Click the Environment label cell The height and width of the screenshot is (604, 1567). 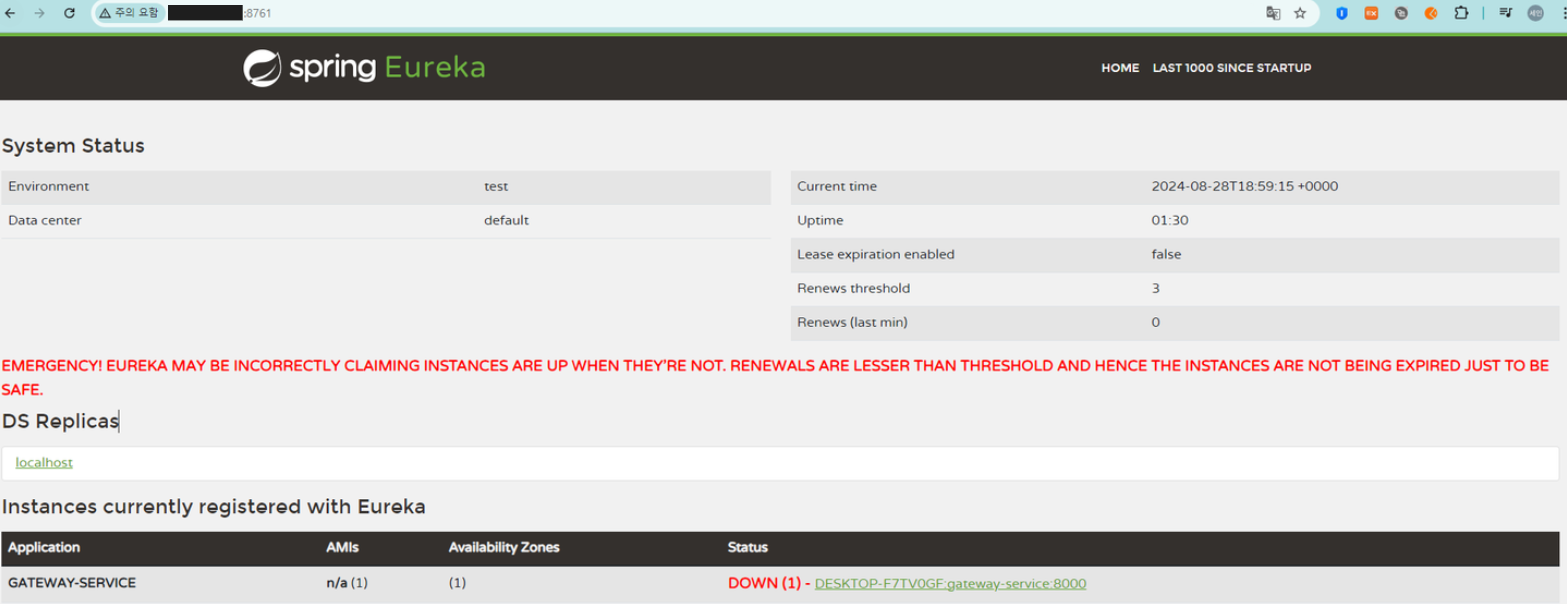48,186
